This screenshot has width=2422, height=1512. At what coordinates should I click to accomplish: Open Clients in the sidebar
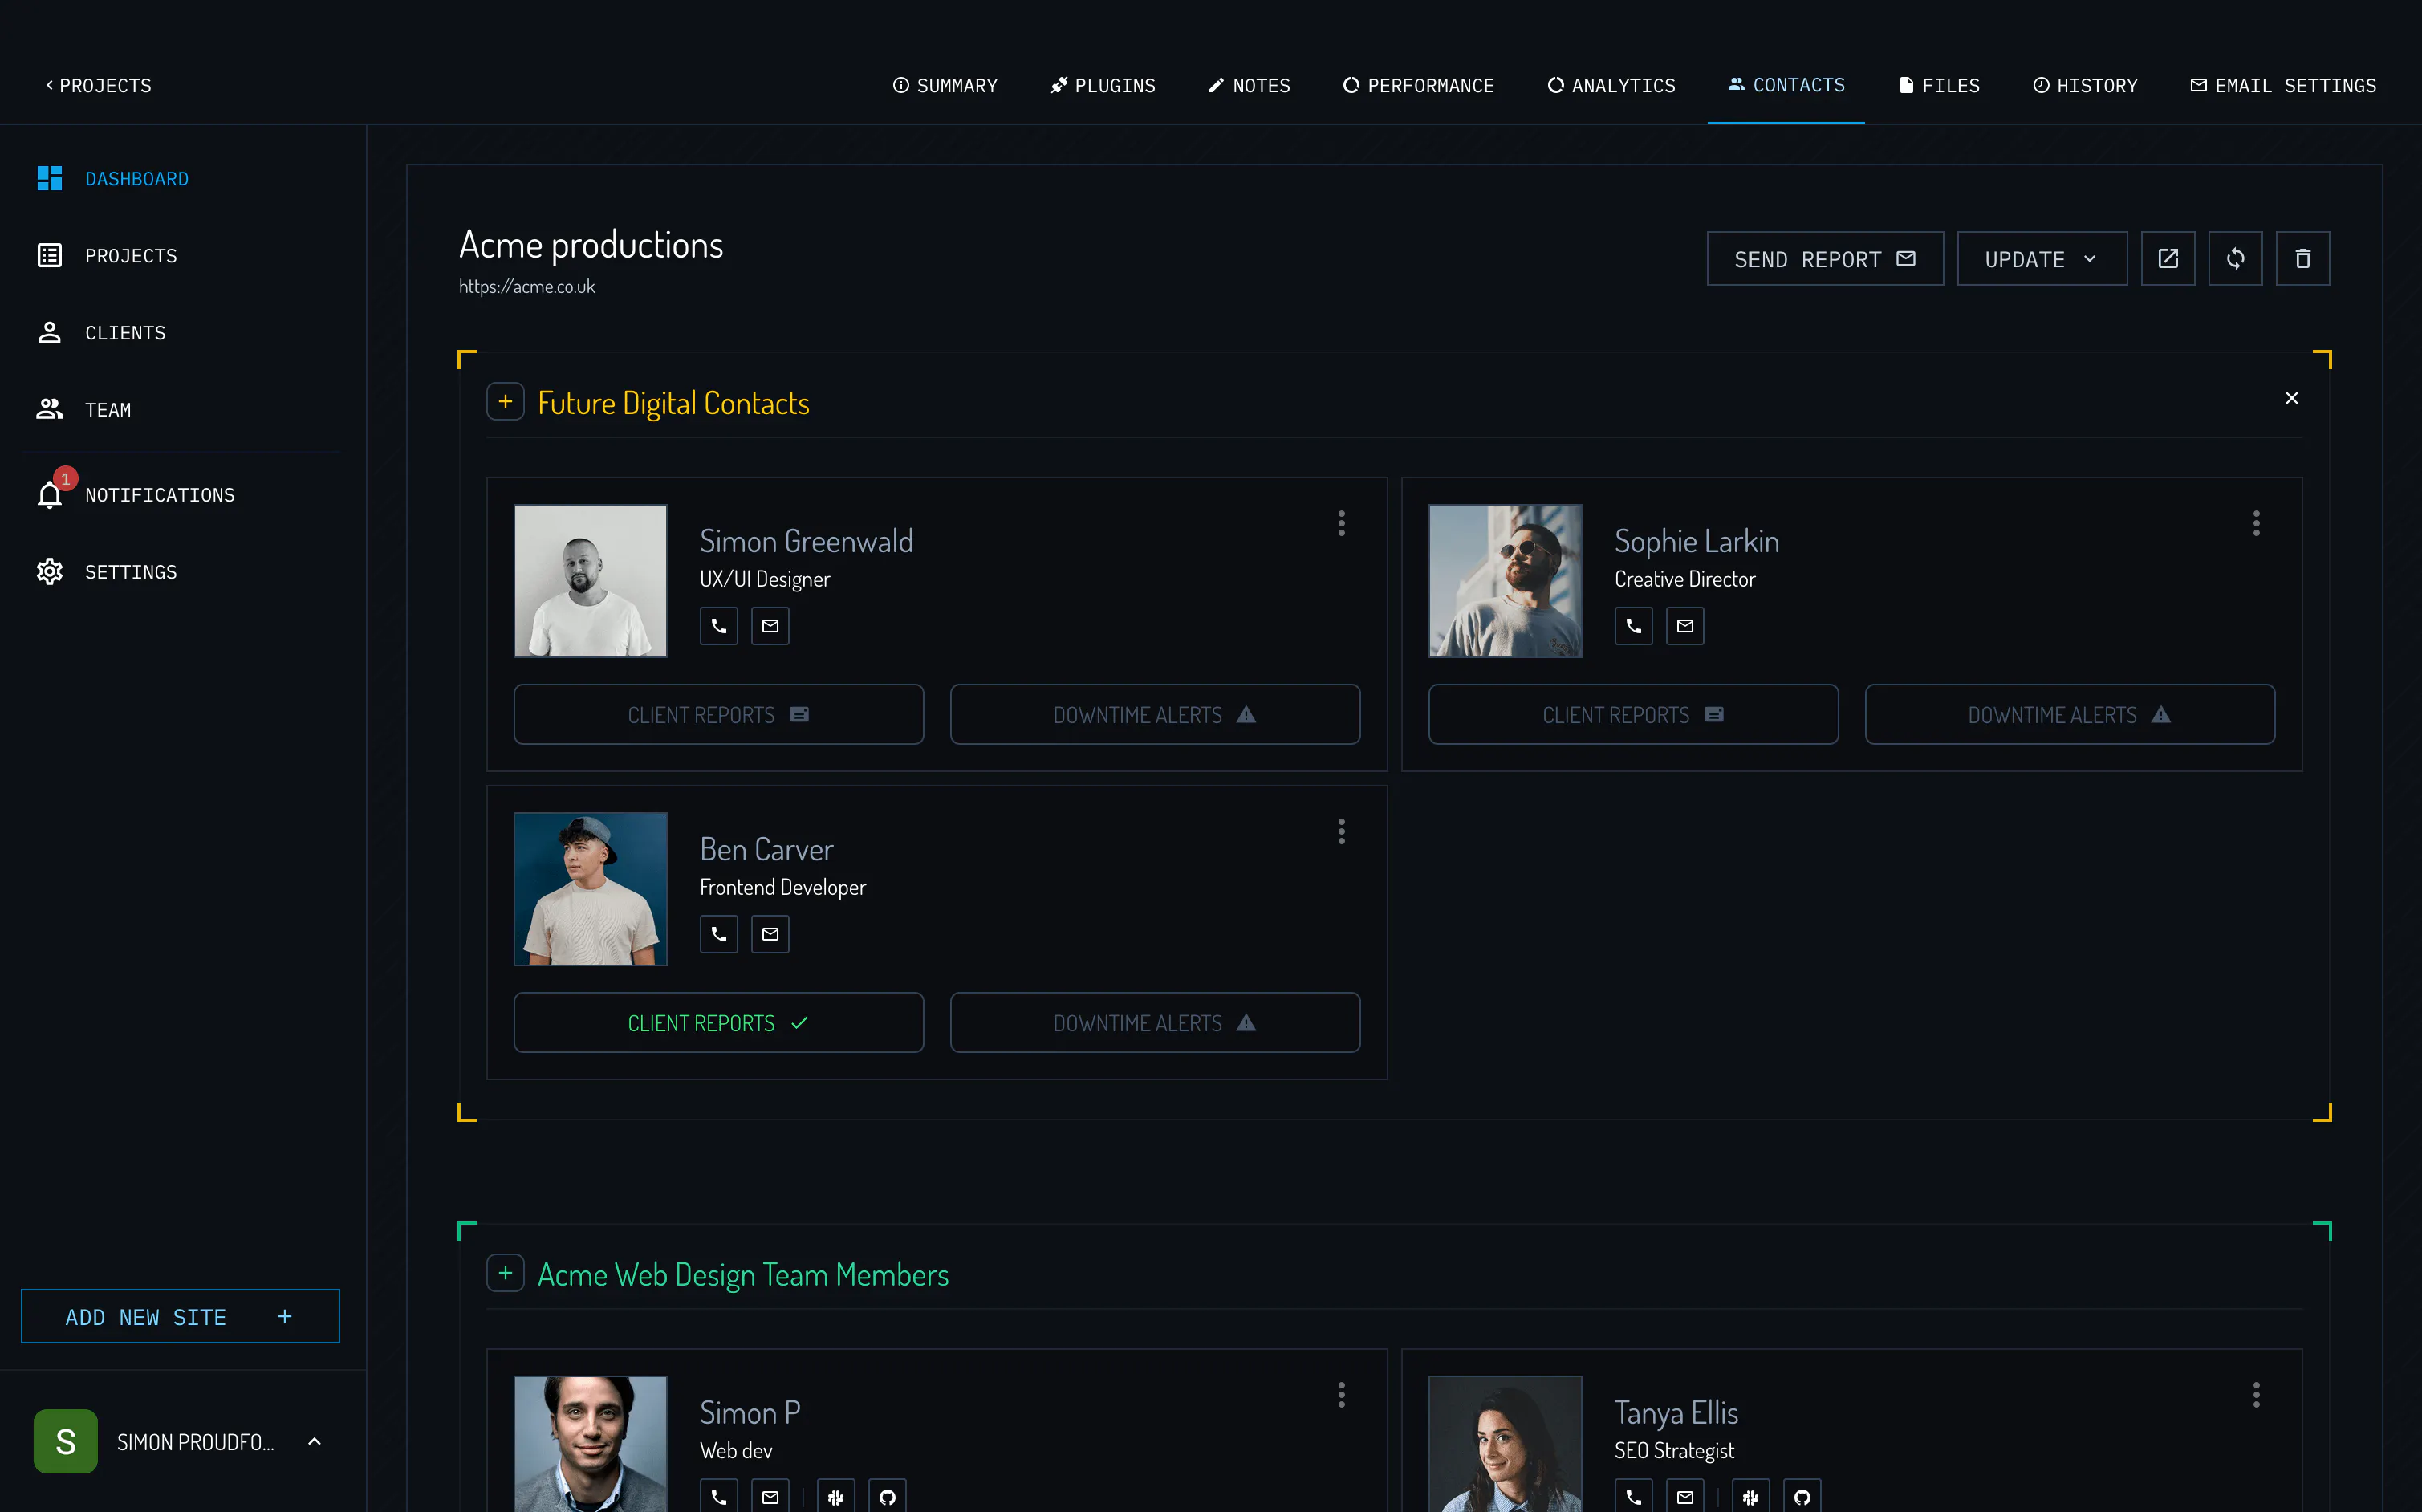pos(101,333)
